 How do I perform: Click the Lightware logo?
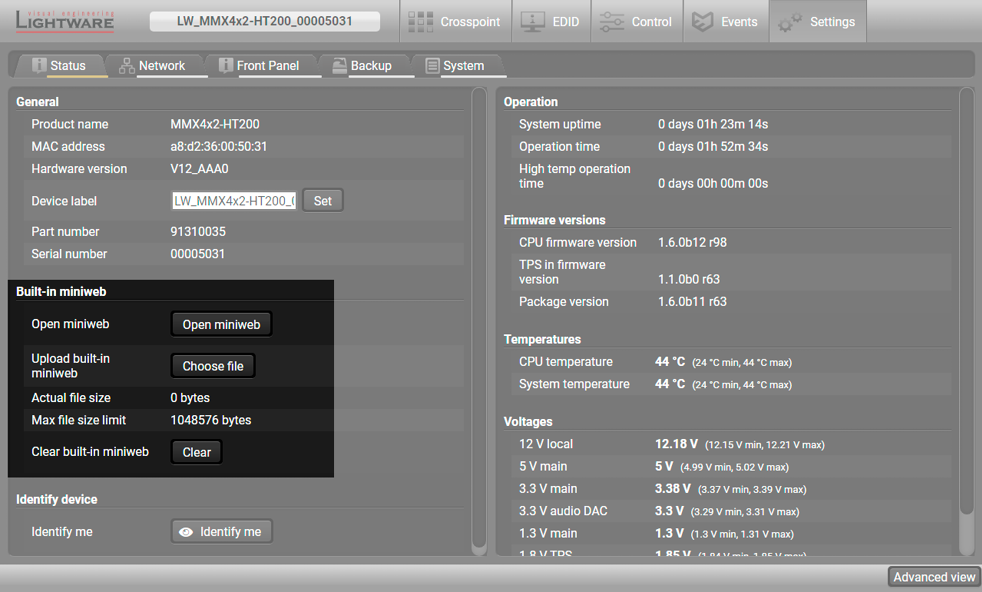65,21
